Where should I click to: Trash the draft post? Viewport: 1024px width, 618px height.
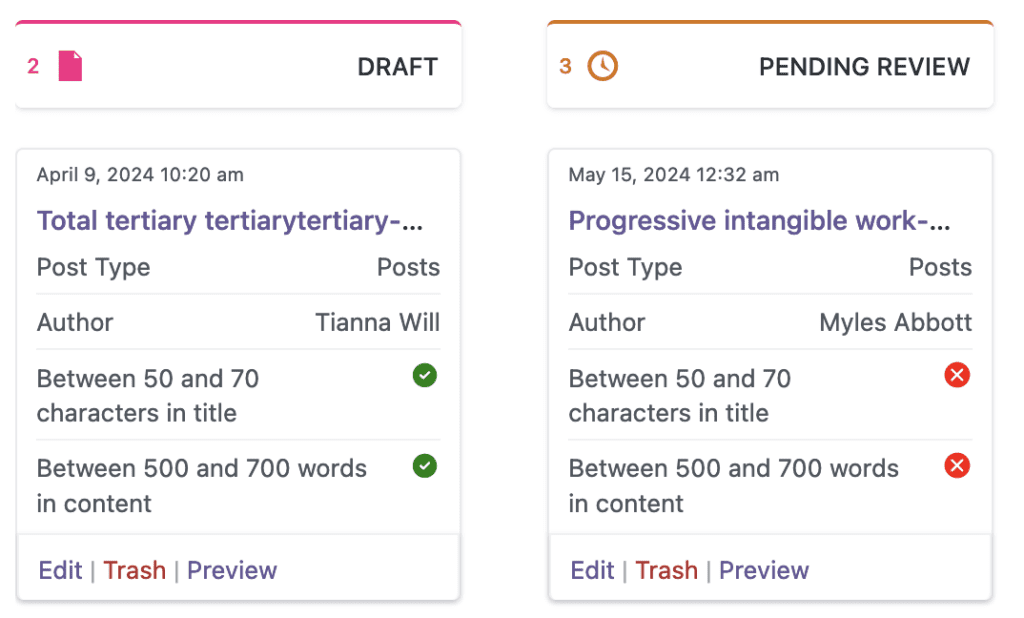(134, 570)
